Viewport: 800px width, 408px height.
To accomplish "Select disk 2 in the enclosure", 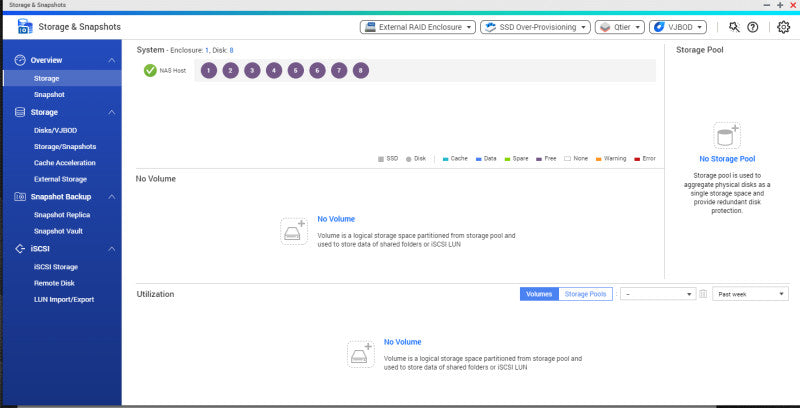I will pos(231,70).
